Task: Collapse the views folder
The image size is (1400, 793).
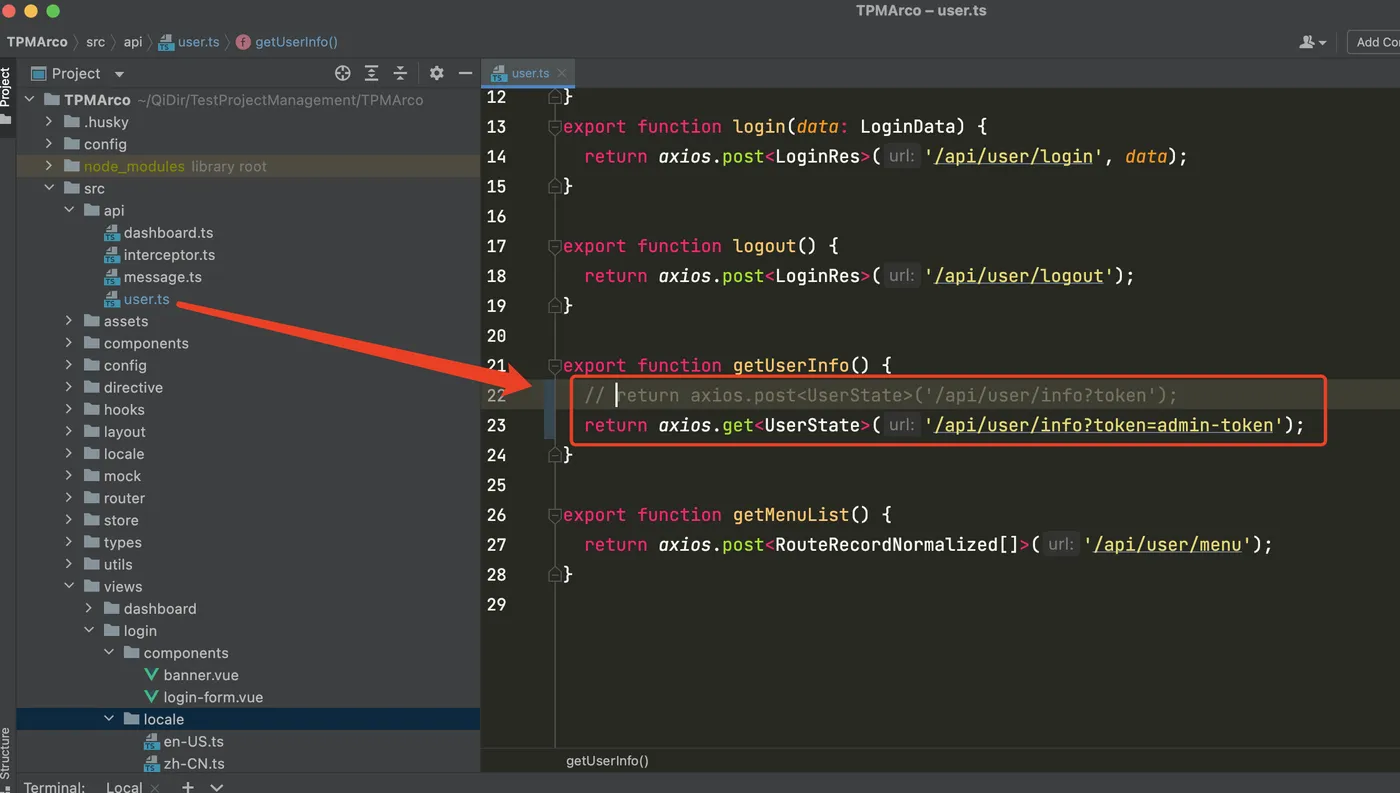Action: pos(69,586)
